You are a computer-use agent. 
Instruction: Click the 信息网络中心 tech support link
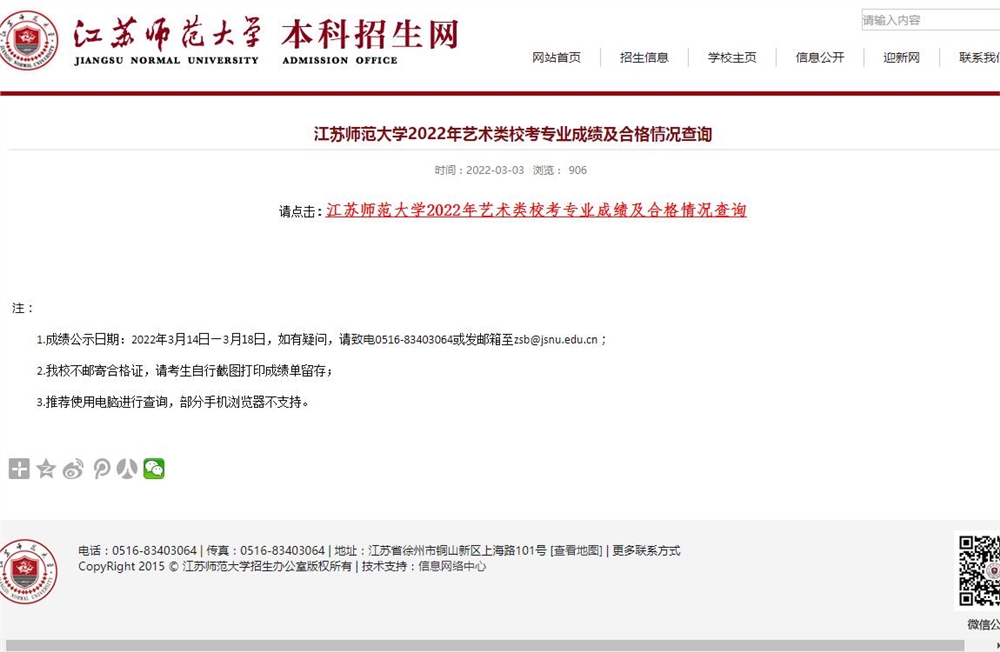[452, 567]
